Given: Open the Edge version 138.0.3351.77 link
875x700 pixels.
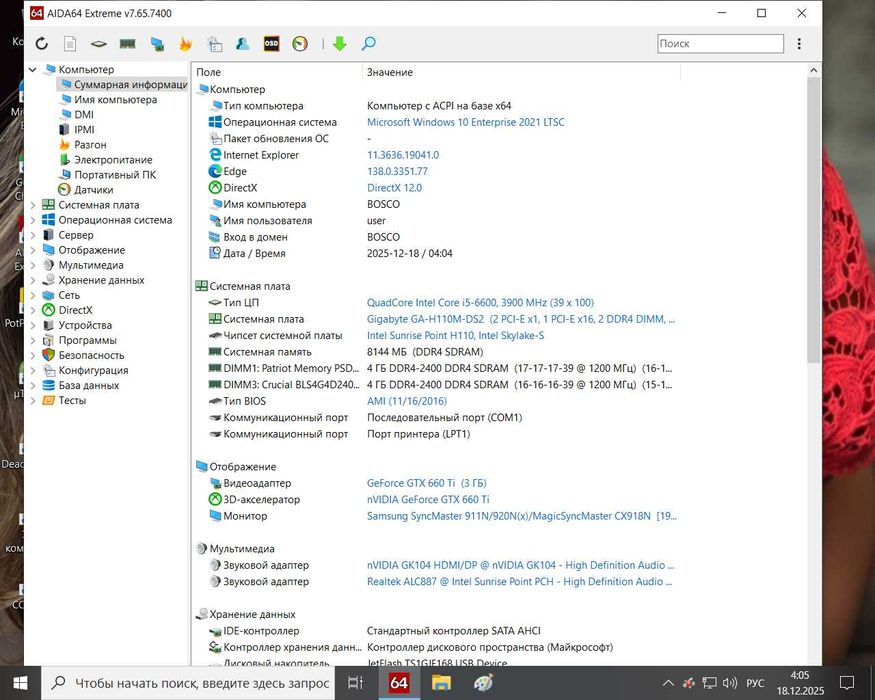Looking at the screenshot, I should coord(397,171).
